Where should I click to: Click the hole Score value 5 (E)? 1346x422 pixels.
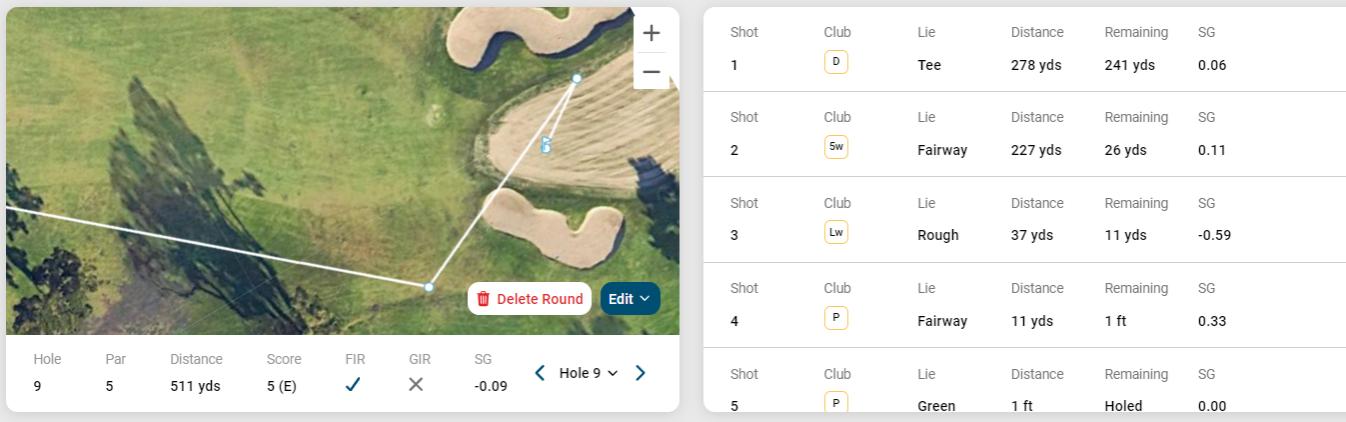[x=281, y=386]
